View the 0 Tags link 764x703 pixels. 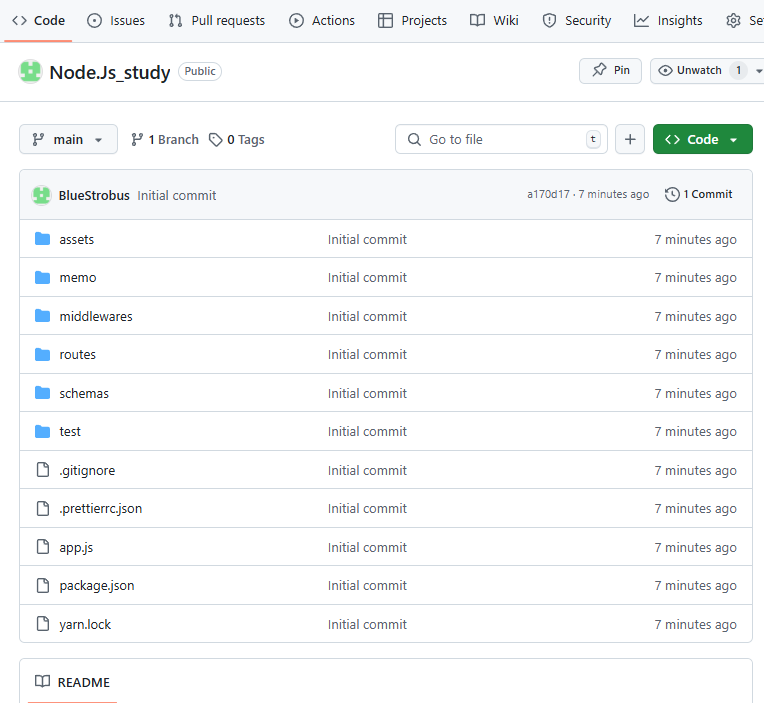pyautogui.click(x=237, y=140)
